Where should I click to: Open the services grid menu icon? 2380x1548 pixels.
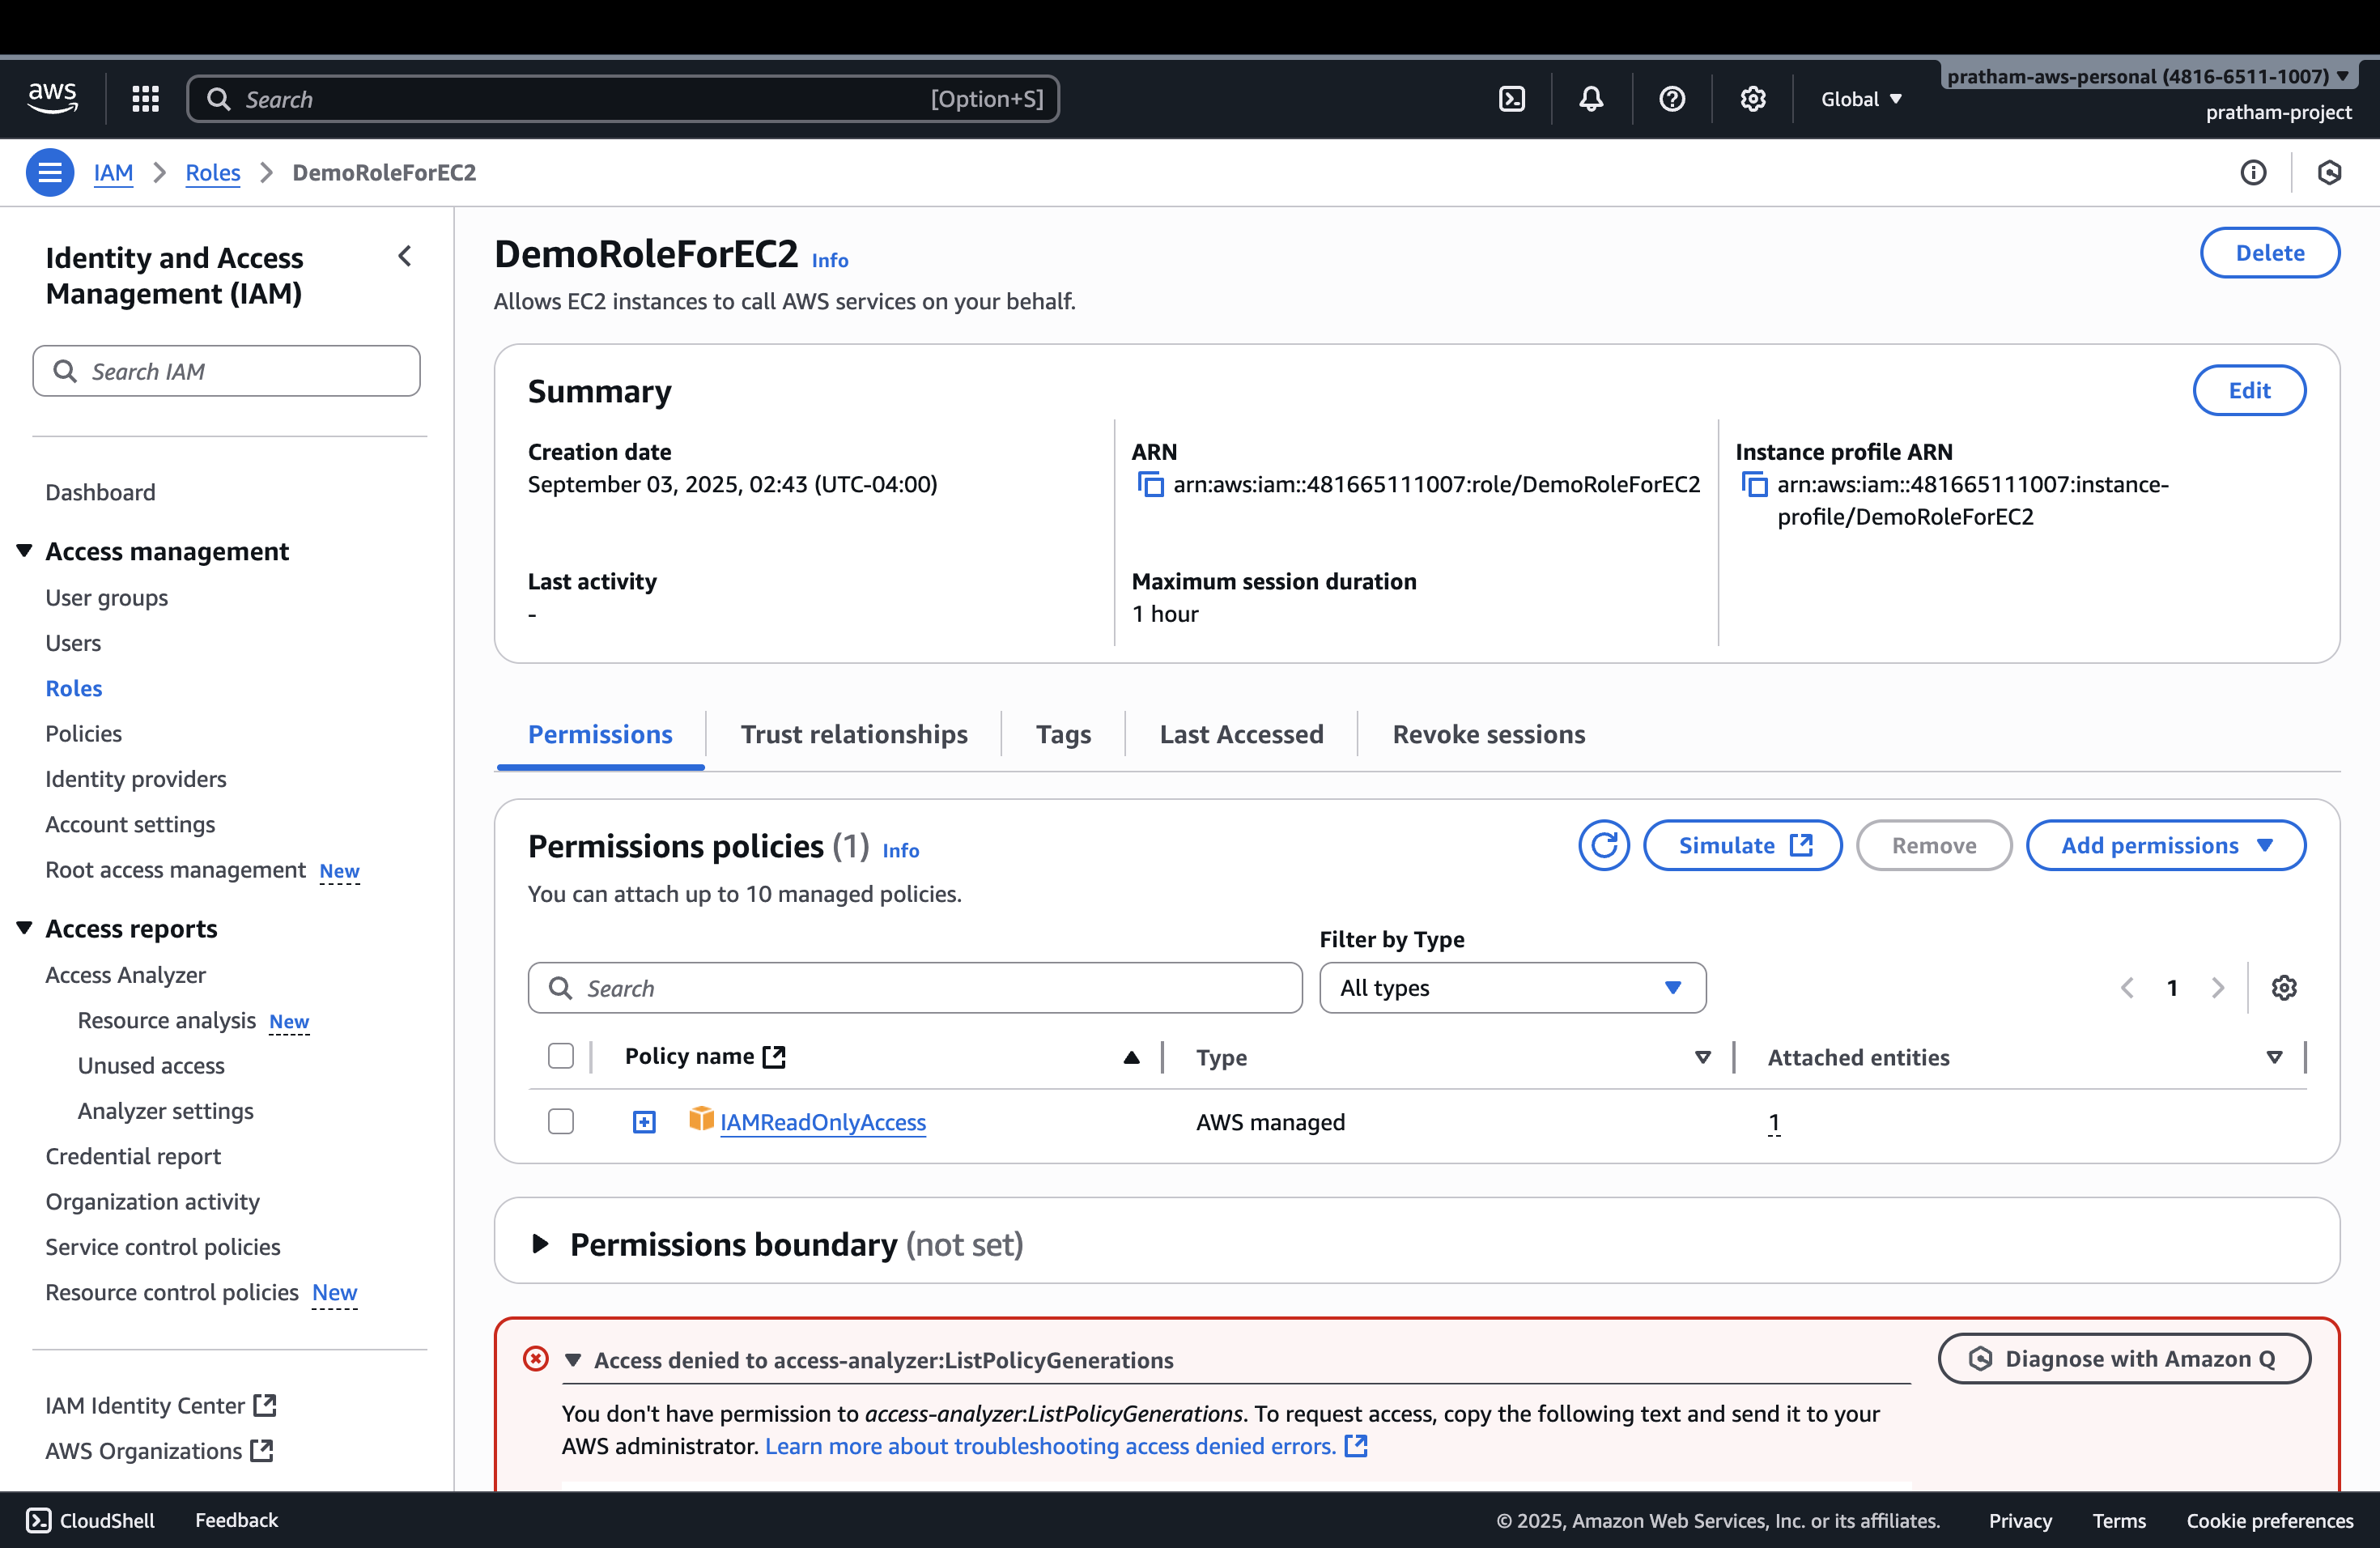[x=146, y=98]
